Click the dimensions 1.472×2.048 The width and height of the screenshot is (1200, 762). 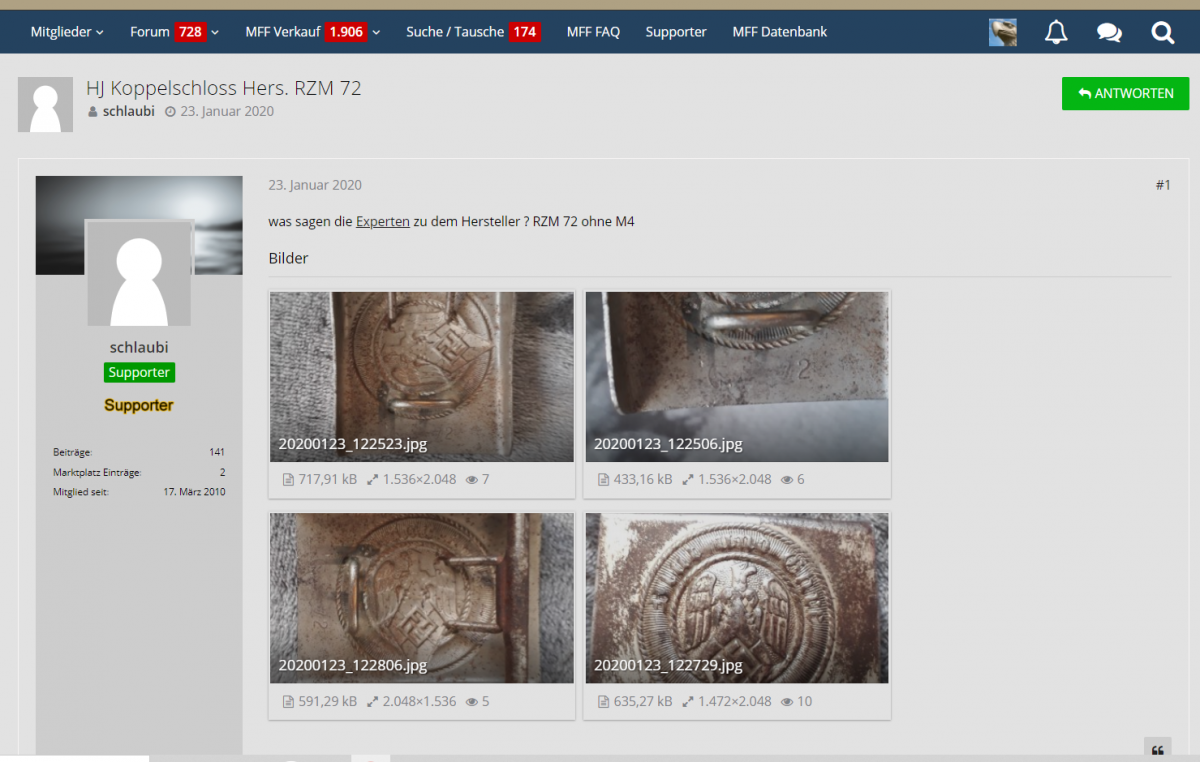(x=734, y=702)
